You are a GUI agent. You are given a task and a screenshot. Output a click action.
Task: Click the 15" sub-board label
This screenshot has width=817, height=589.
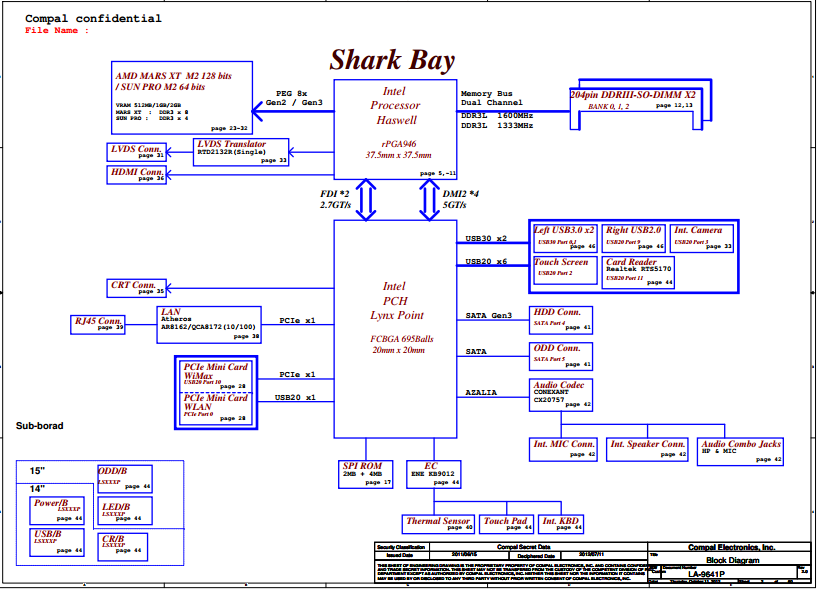[37, 471]
